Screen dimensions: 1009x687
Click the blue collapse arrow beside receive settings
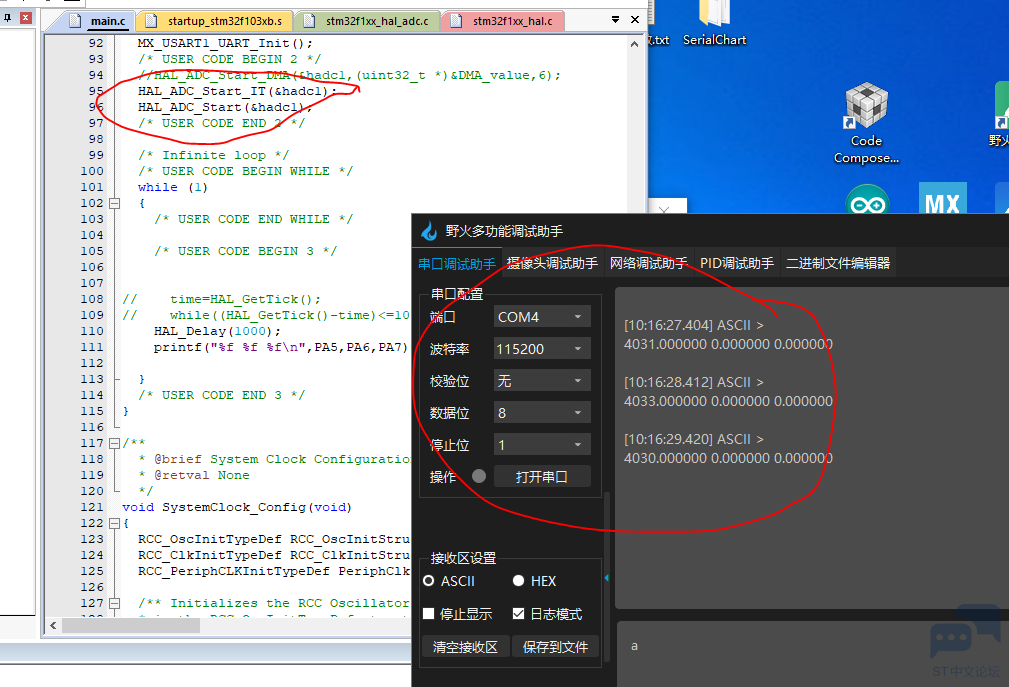(x=607, y=578)
